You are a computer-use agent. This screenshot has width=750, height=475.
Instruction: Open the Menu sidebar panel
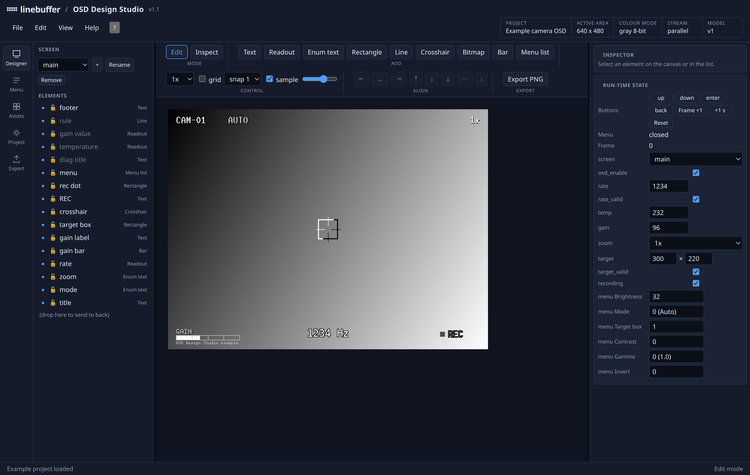tap(16, 84)
